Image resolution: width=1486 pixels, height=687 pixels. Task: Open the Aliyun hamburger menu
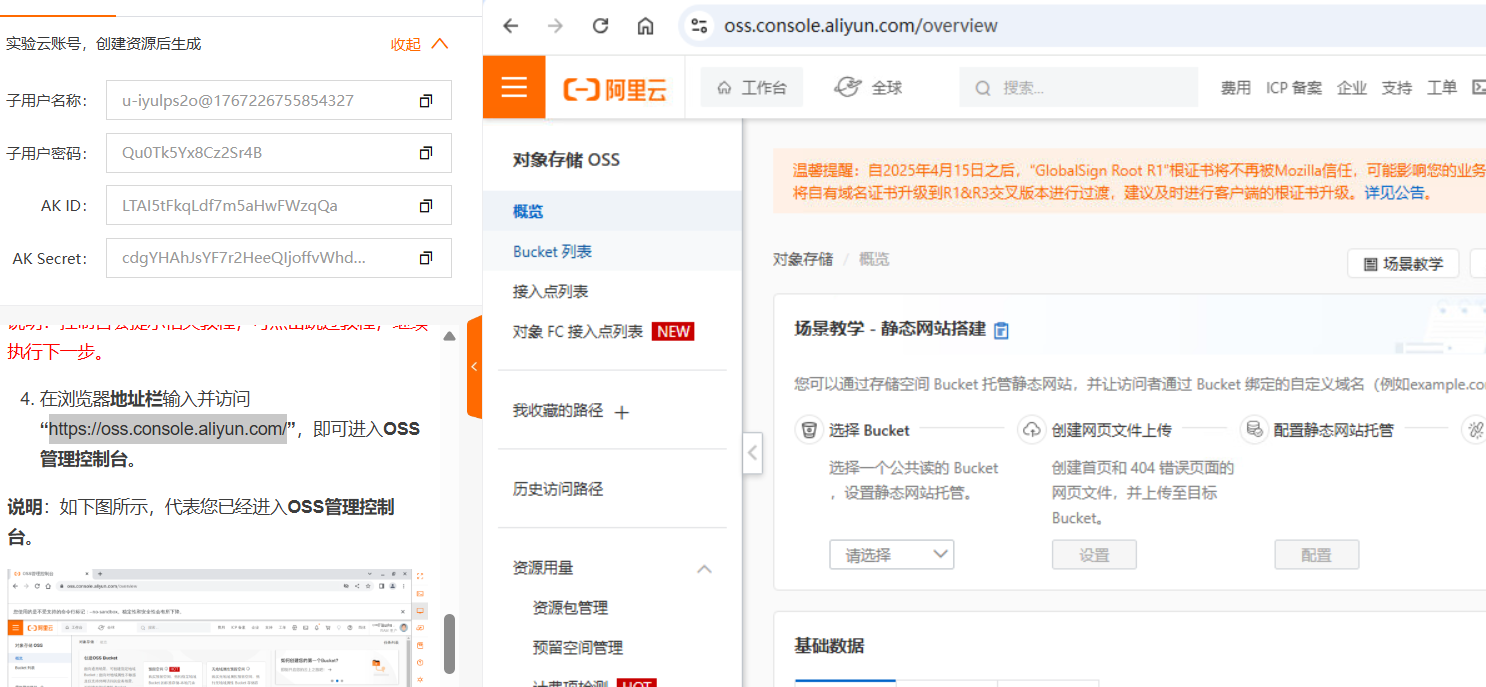[514, 87]
